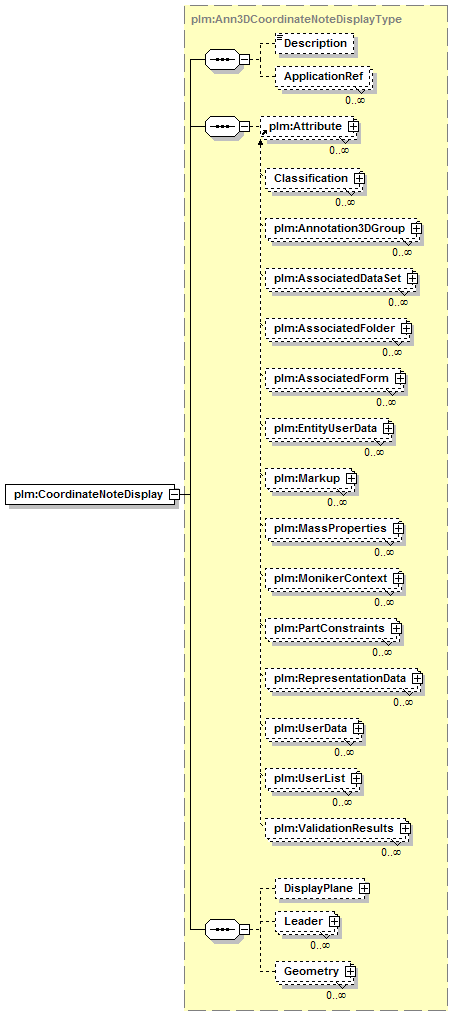The height and width of the screenshot is (1016, 453).
Task: Click the plm:Ann3DCoordinateNoteDisplayType type label
Action: click(296, 19)
